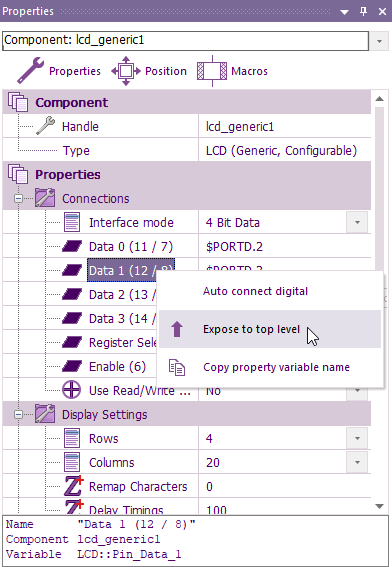Click the Remap Characters Z icon
The height and width of the screenshot is (567, 392).
pos(73,486)
